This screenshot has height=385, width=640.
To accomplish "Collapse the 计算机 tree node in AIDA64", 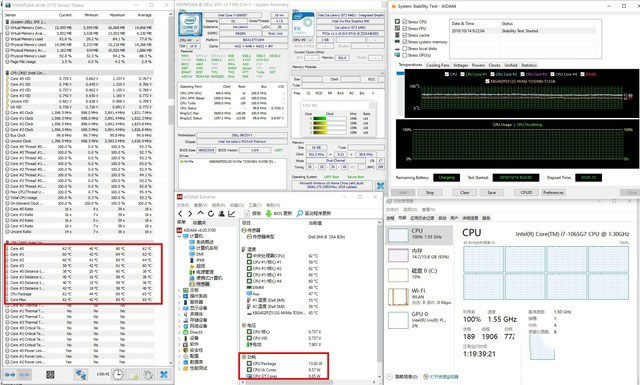I will (180, 236).
